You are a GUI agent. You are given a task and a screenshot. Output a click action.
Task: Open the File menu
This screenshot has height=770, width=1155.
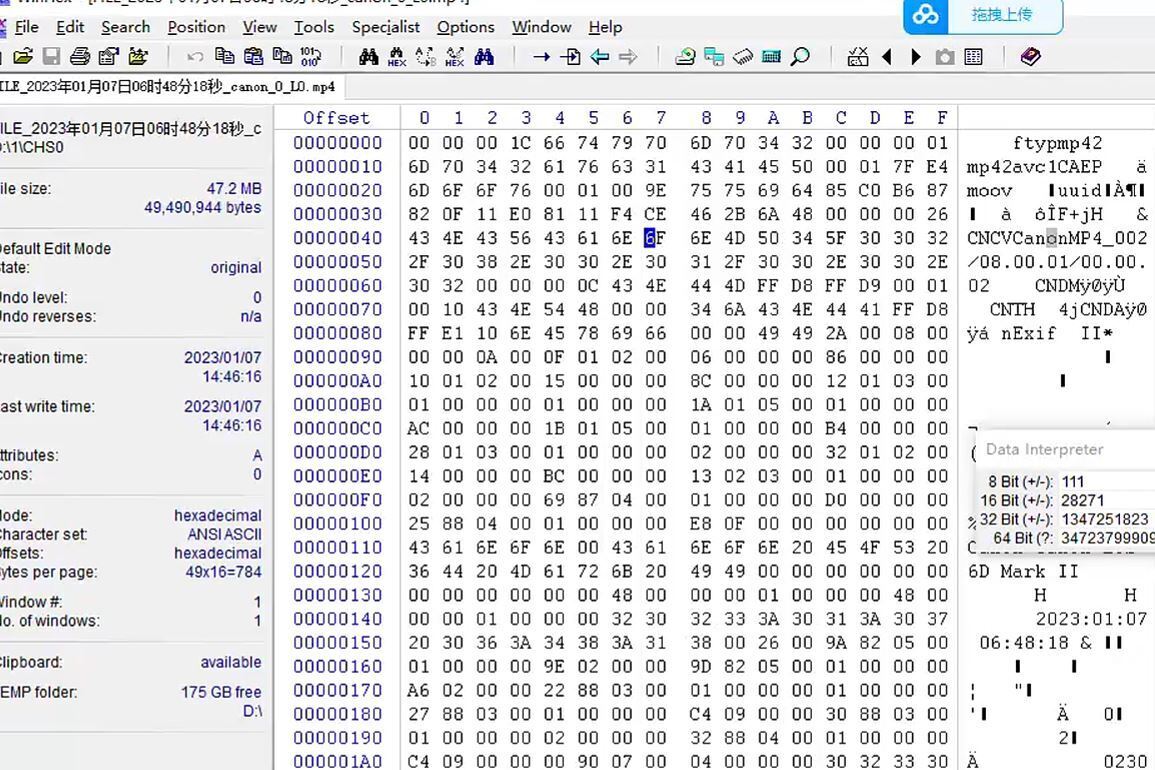27,27
